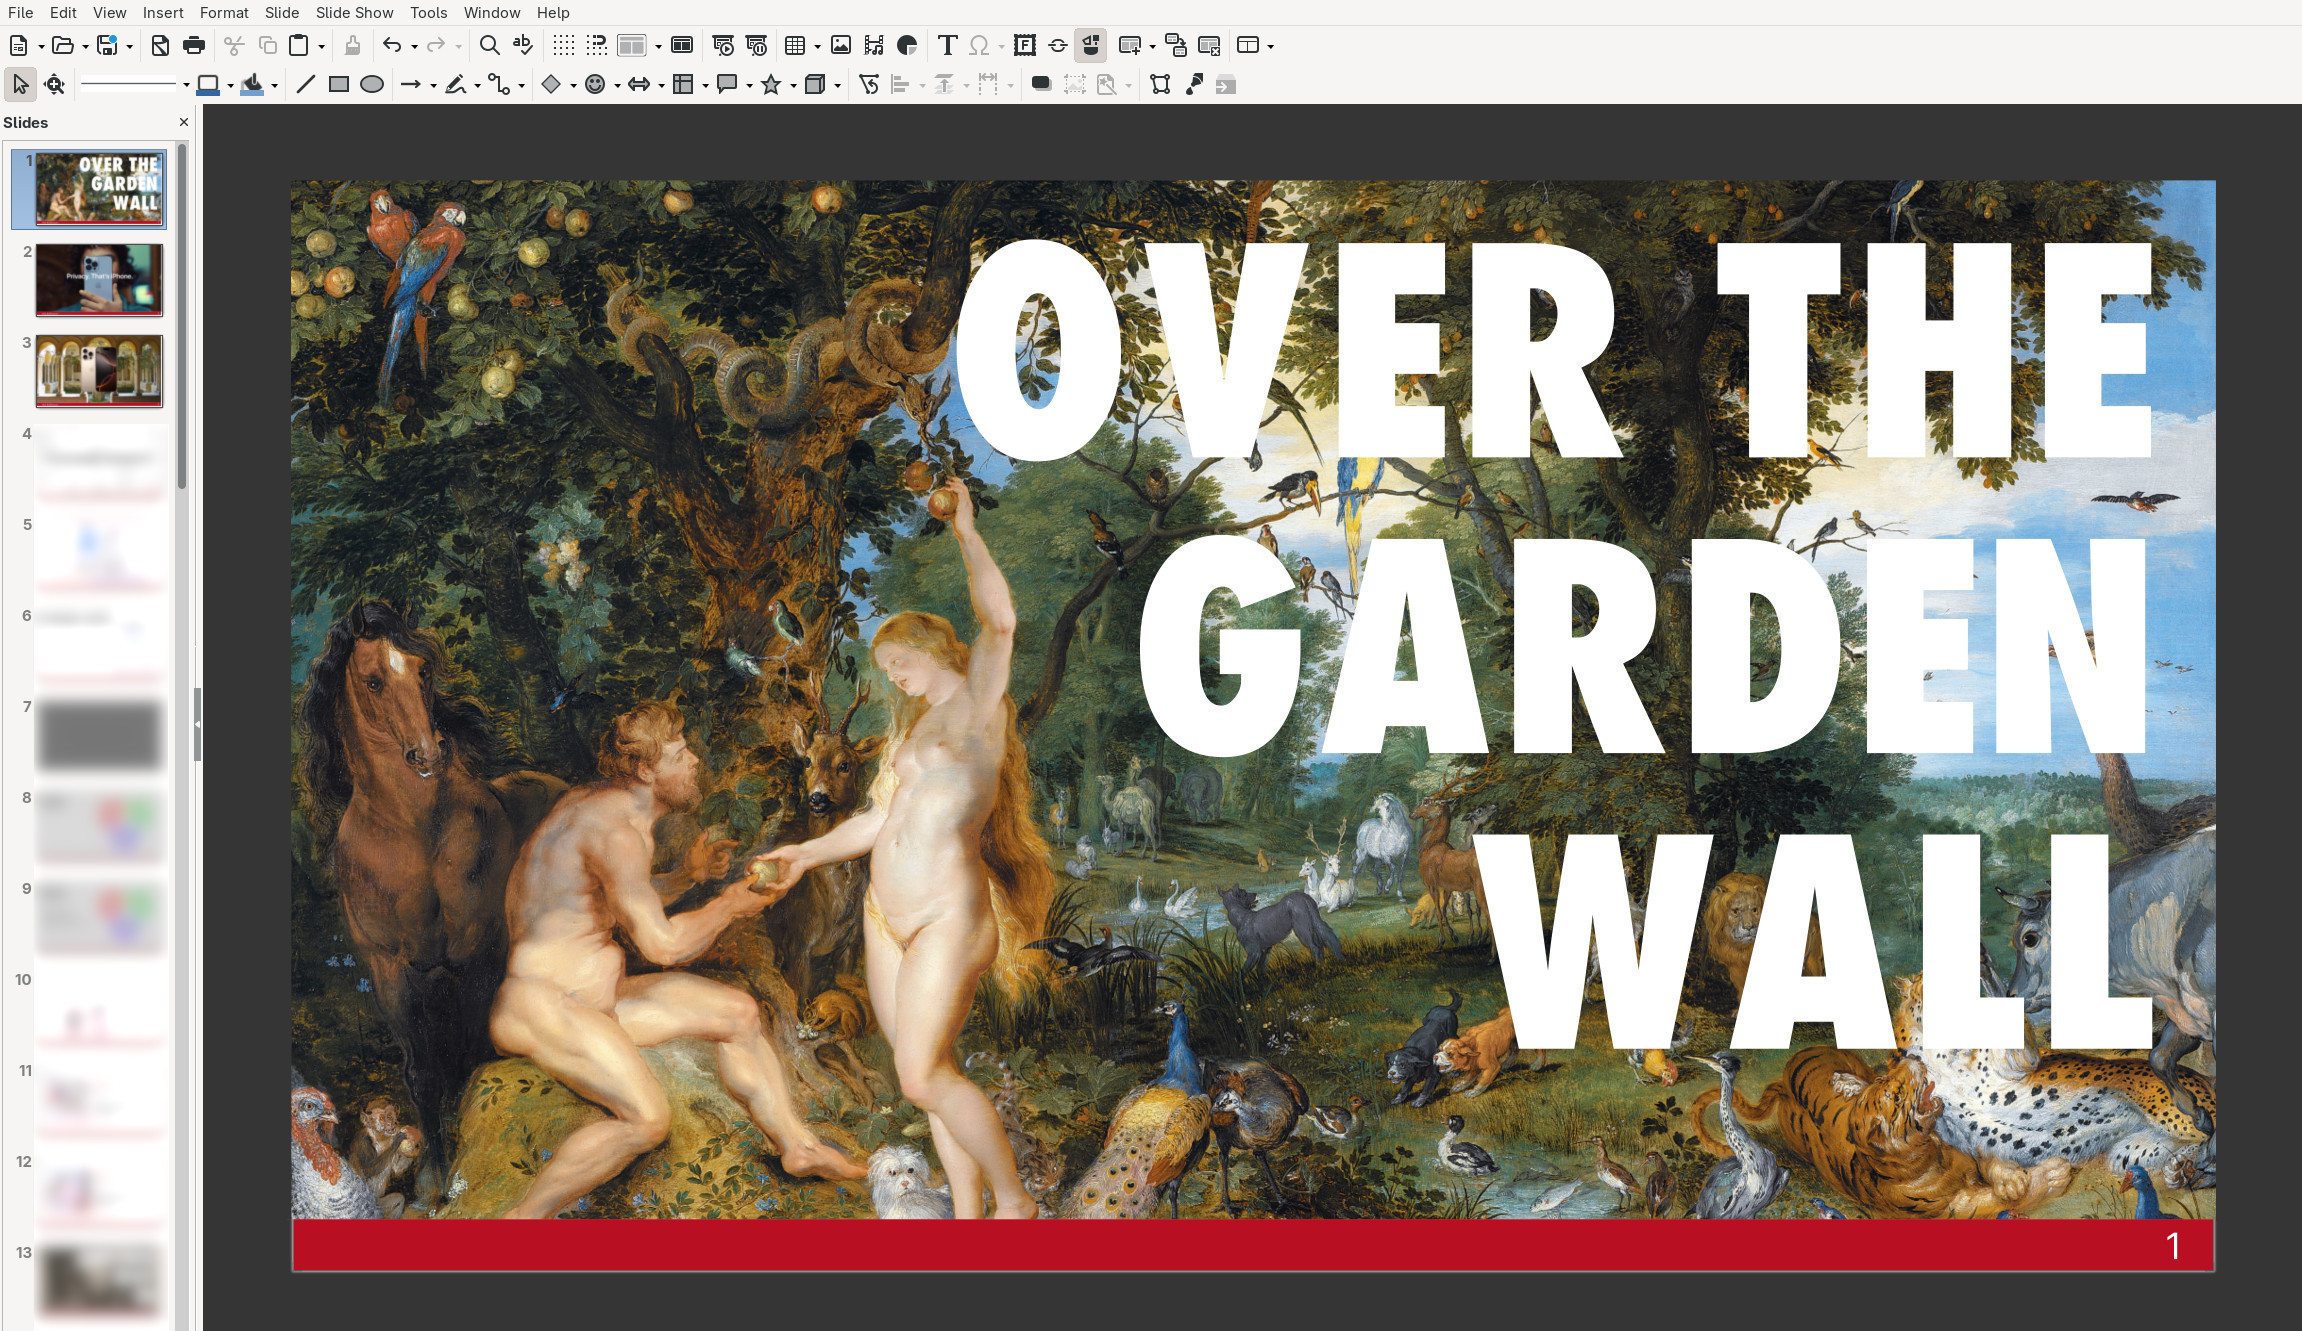Open the Format menu
The image size is (2302, 1331).
(x=224, y=13)
